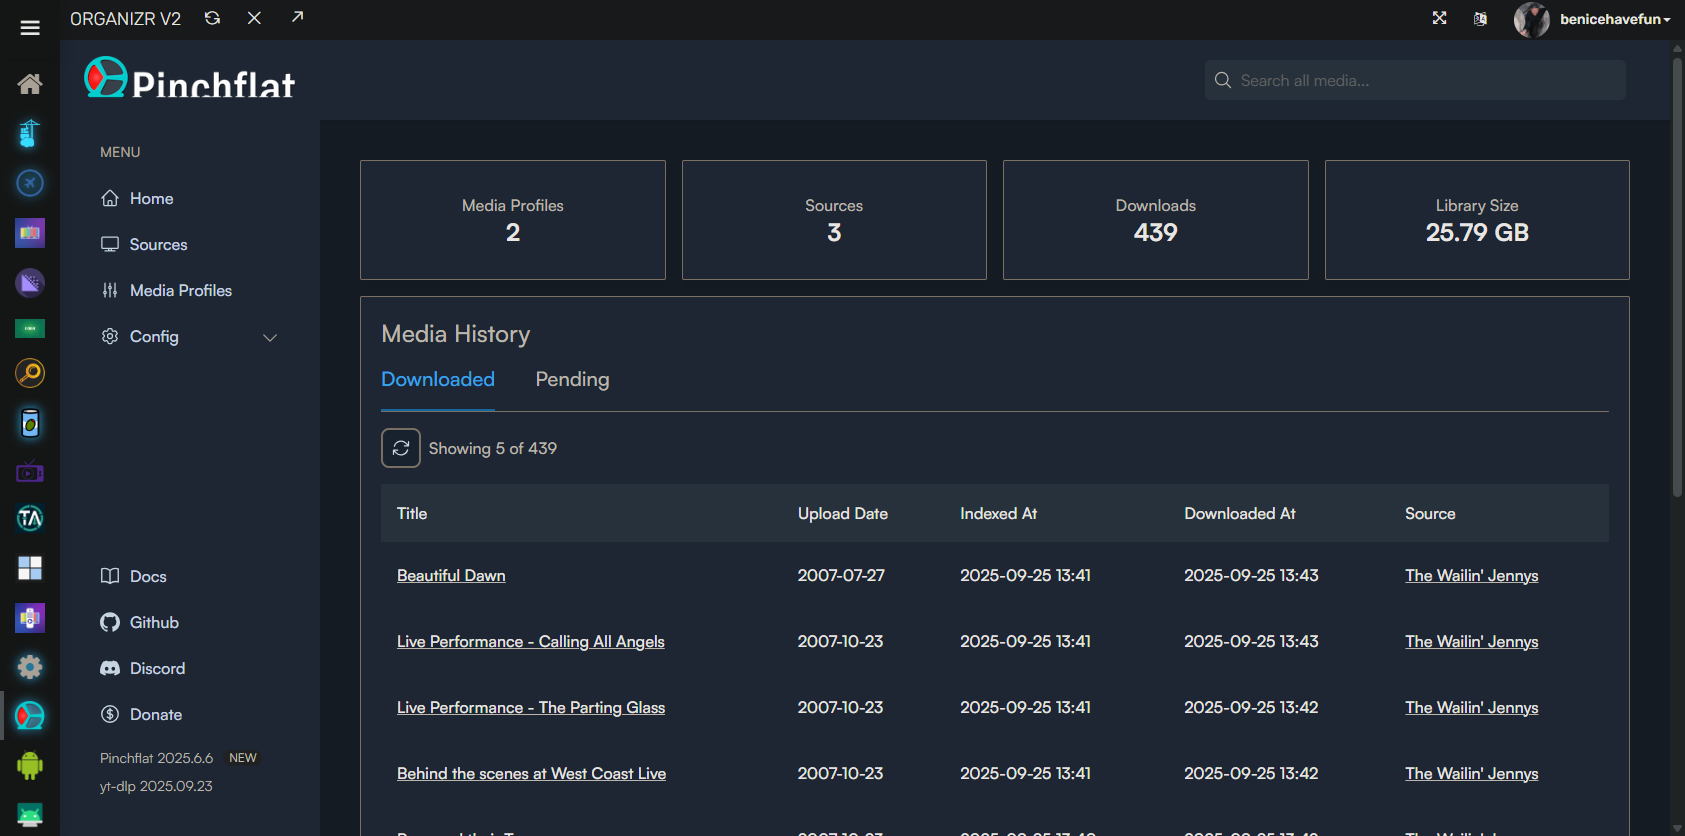Expand the Config menu chevron

[x=269, y=337]
